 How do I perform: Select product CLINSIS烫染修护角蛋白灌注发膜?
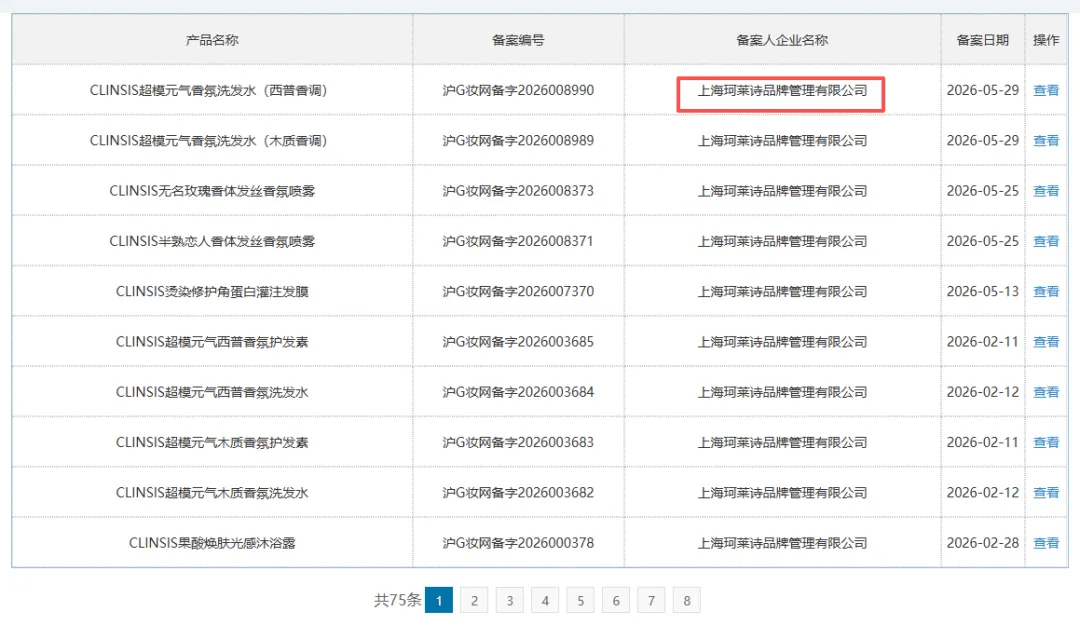tap(212, 291)
